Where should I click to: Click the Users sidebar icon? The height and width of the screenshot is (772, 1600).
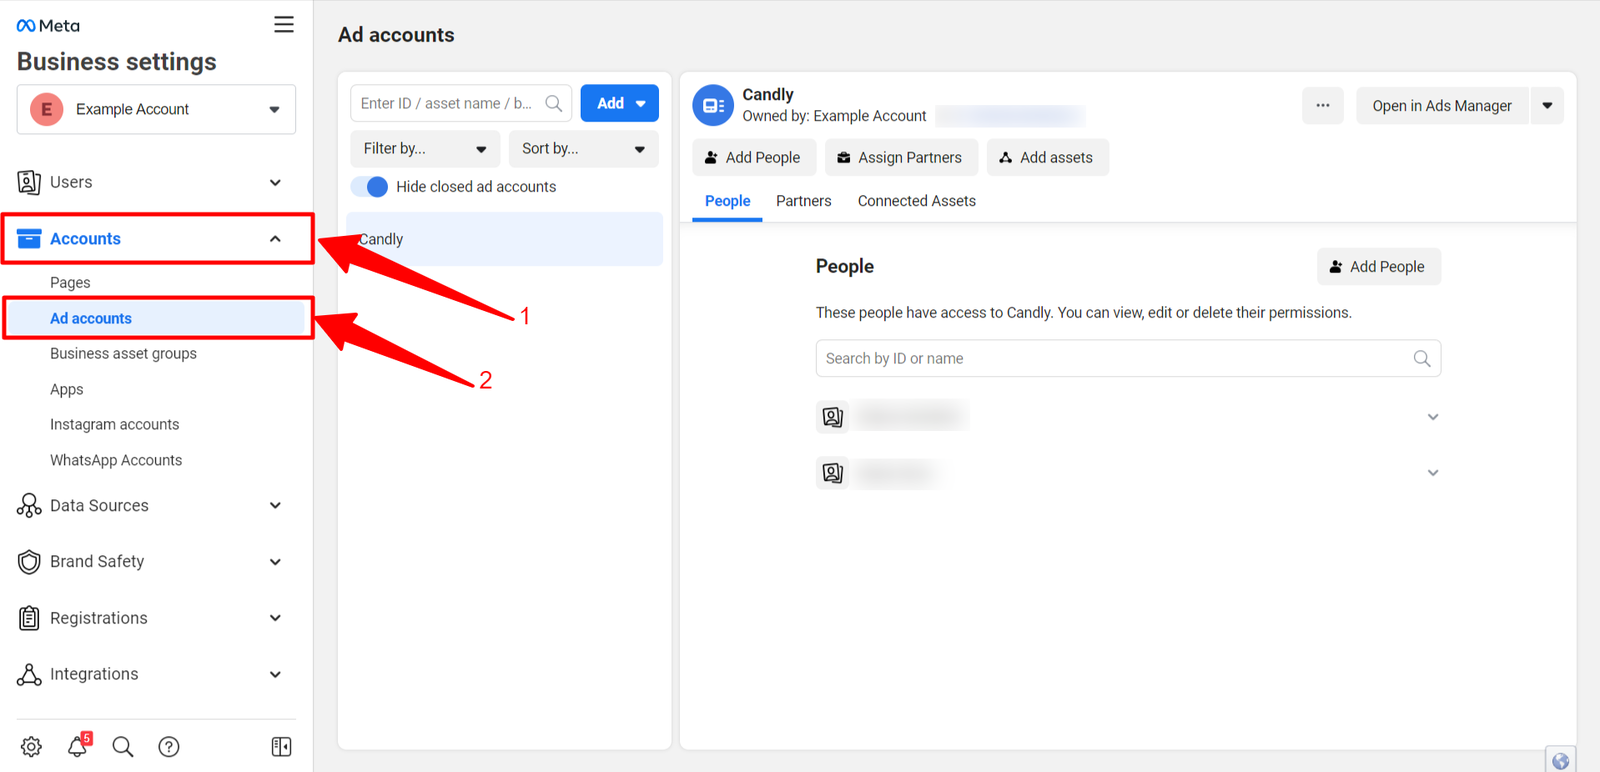[x=29, y=182]
